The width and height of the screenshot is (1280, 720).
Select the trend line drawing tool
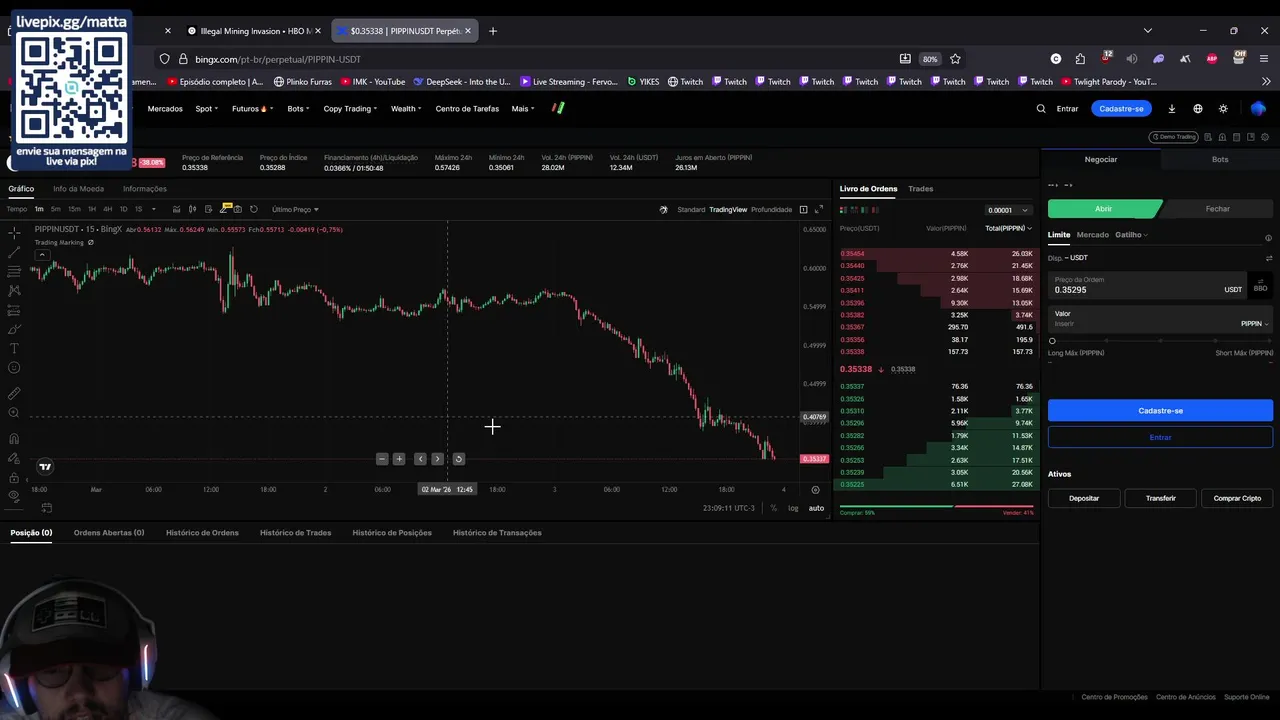click(x=14, y=252)
